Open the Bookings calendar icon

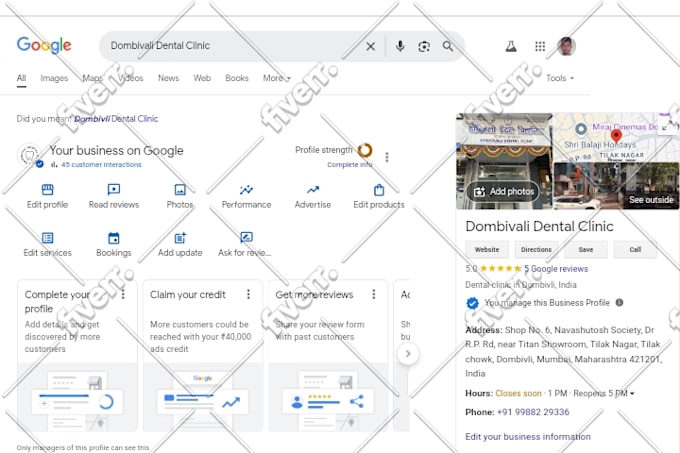click(114, 238)
